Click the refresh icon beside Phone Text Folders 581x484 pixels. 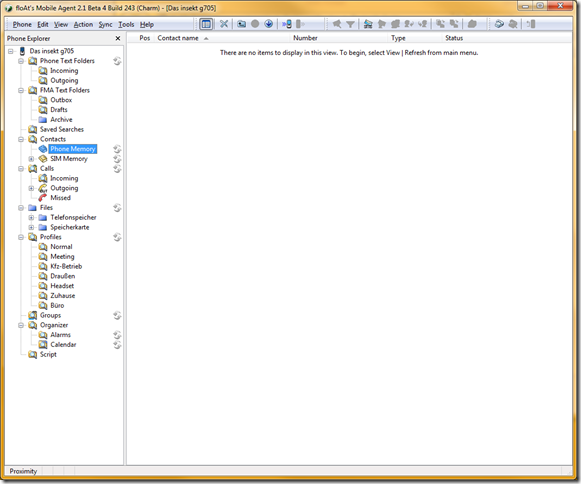click(x=117, y=61)
